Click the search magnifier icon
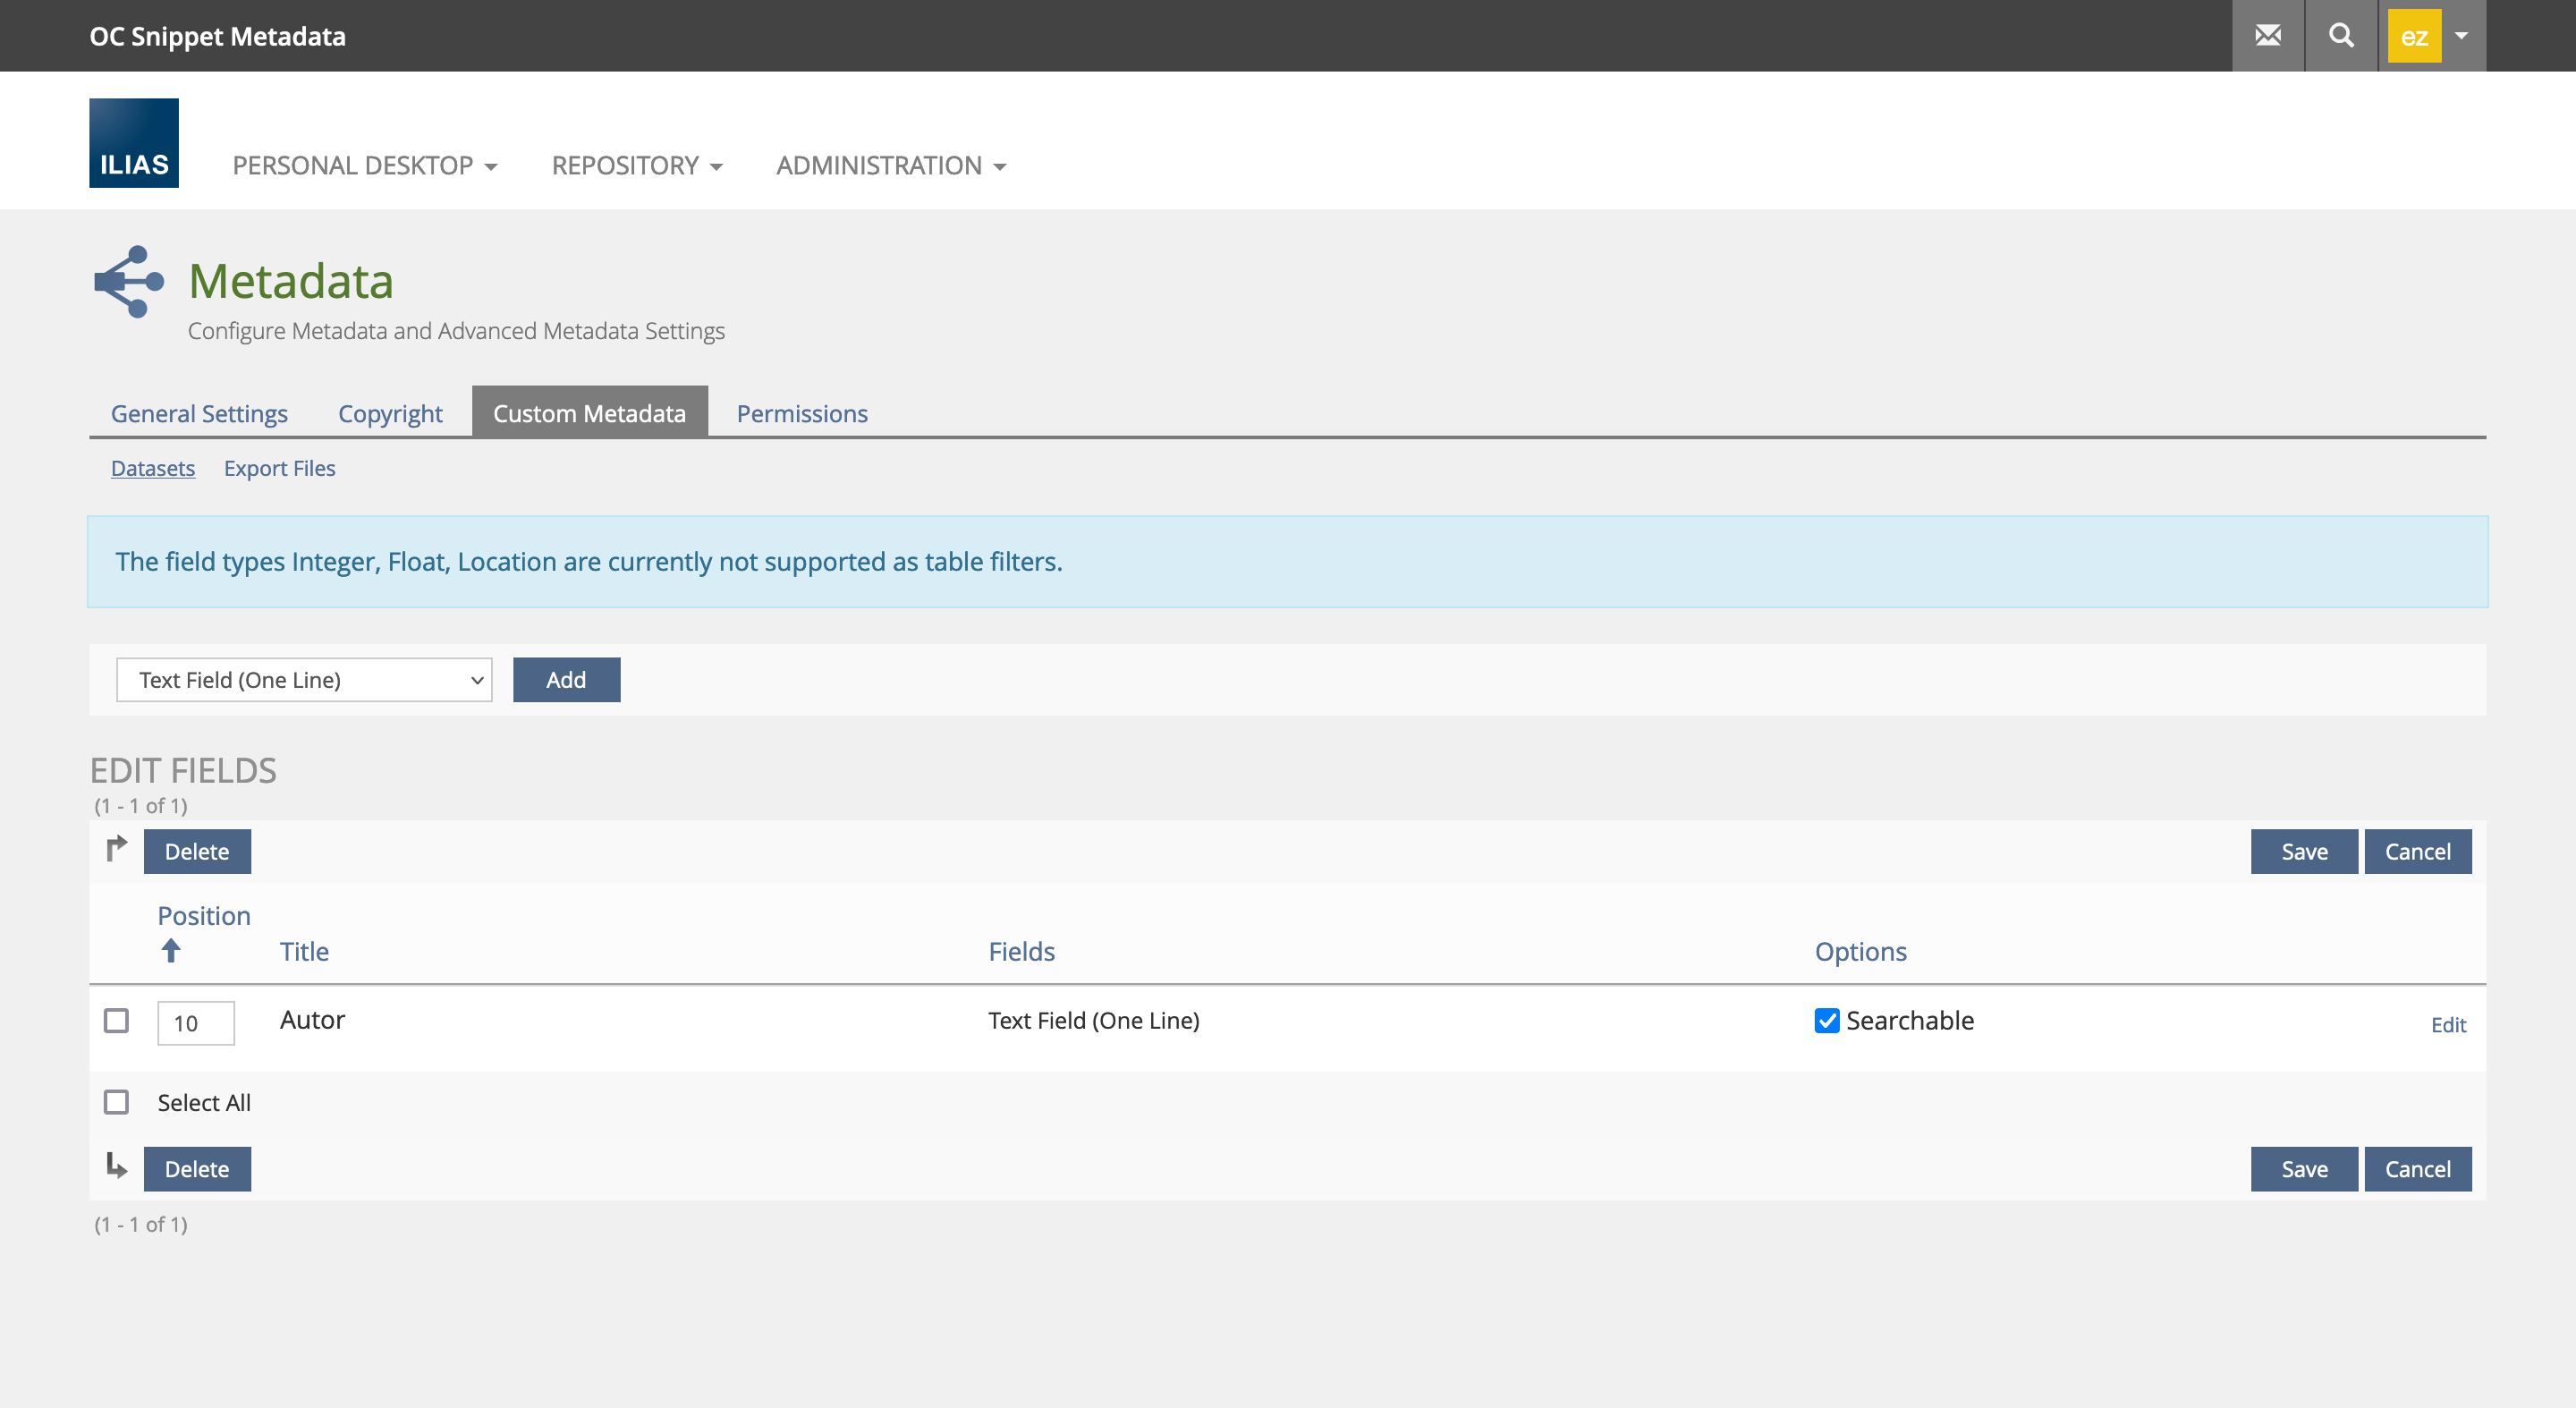 (x=2340, y=36)
